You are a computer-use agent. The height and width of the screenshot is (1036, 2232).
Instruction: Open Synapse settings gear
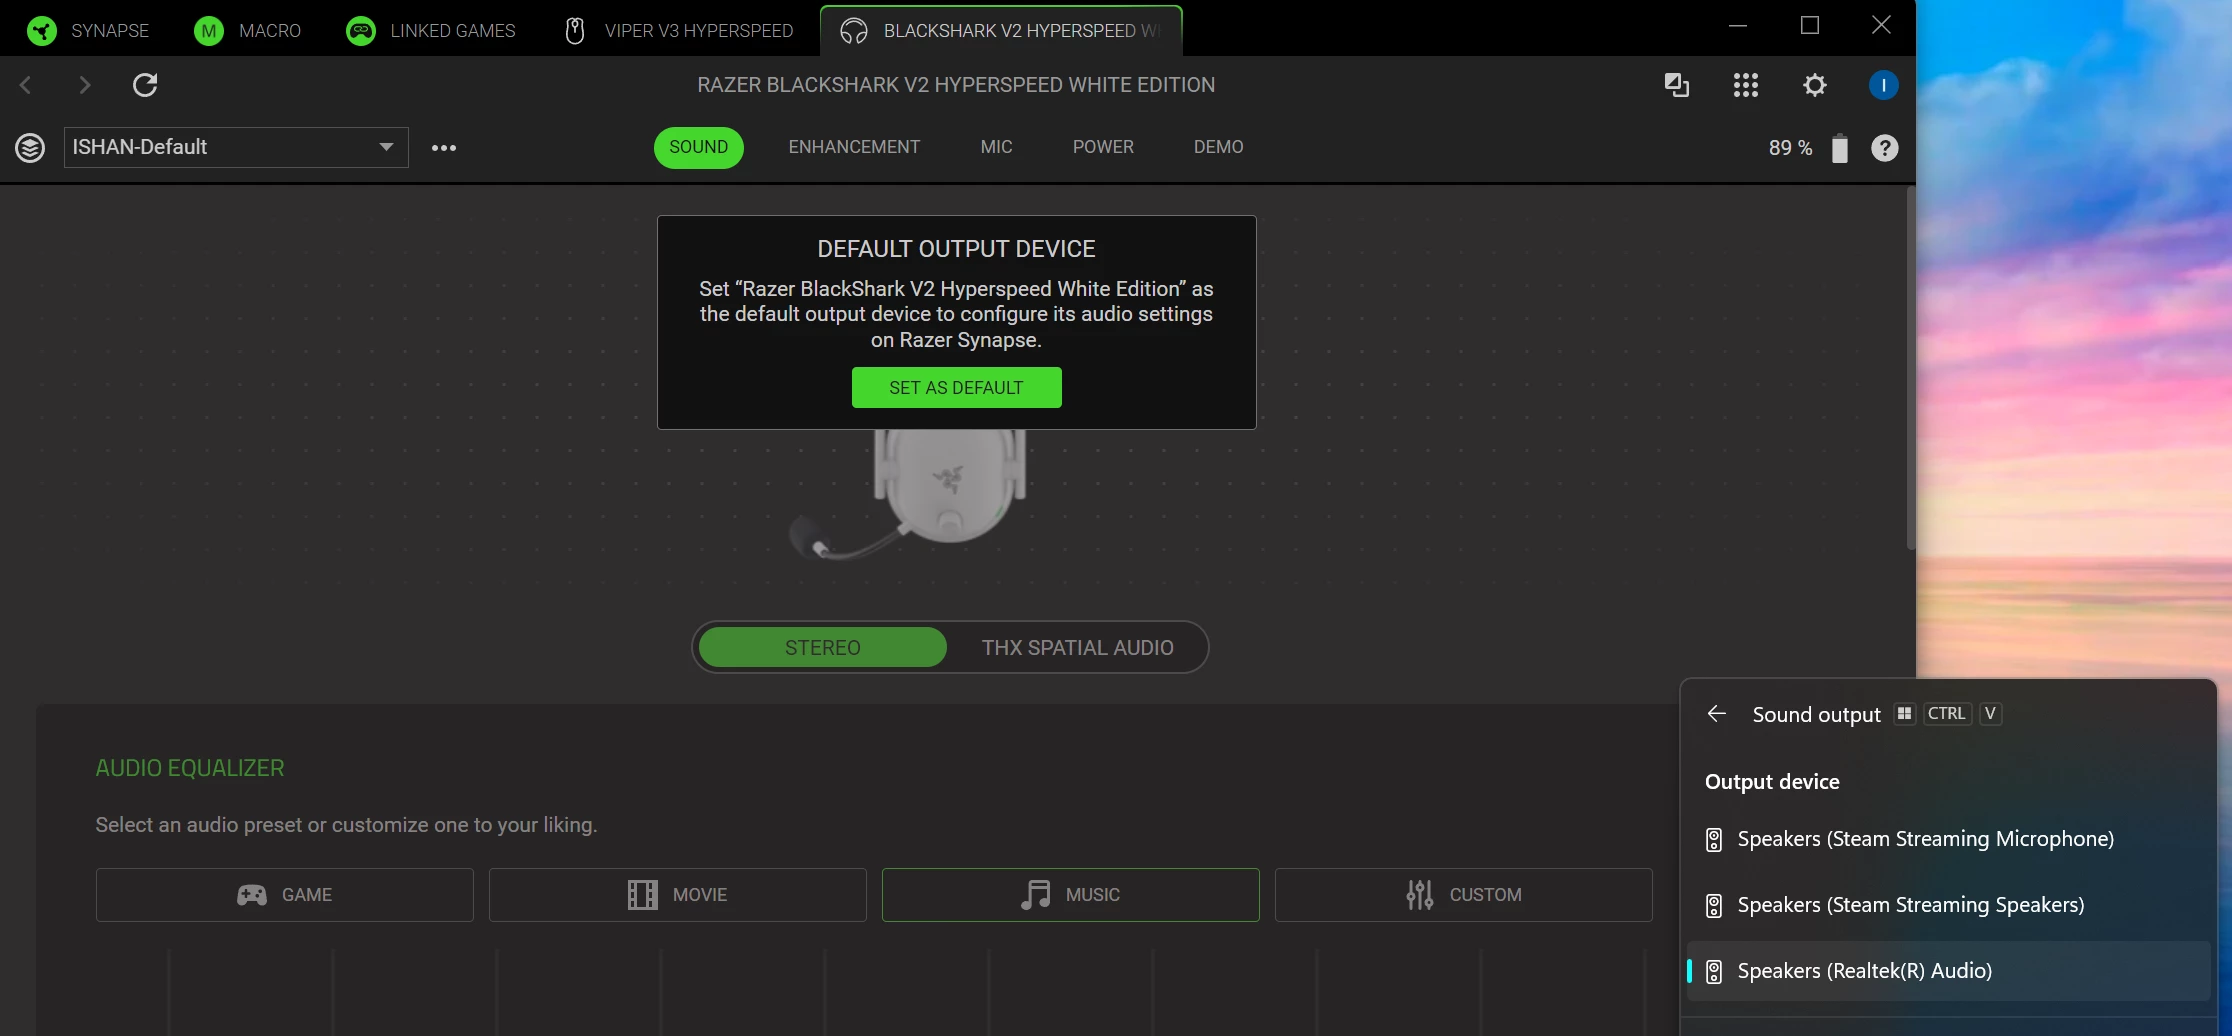point(1815,85)
